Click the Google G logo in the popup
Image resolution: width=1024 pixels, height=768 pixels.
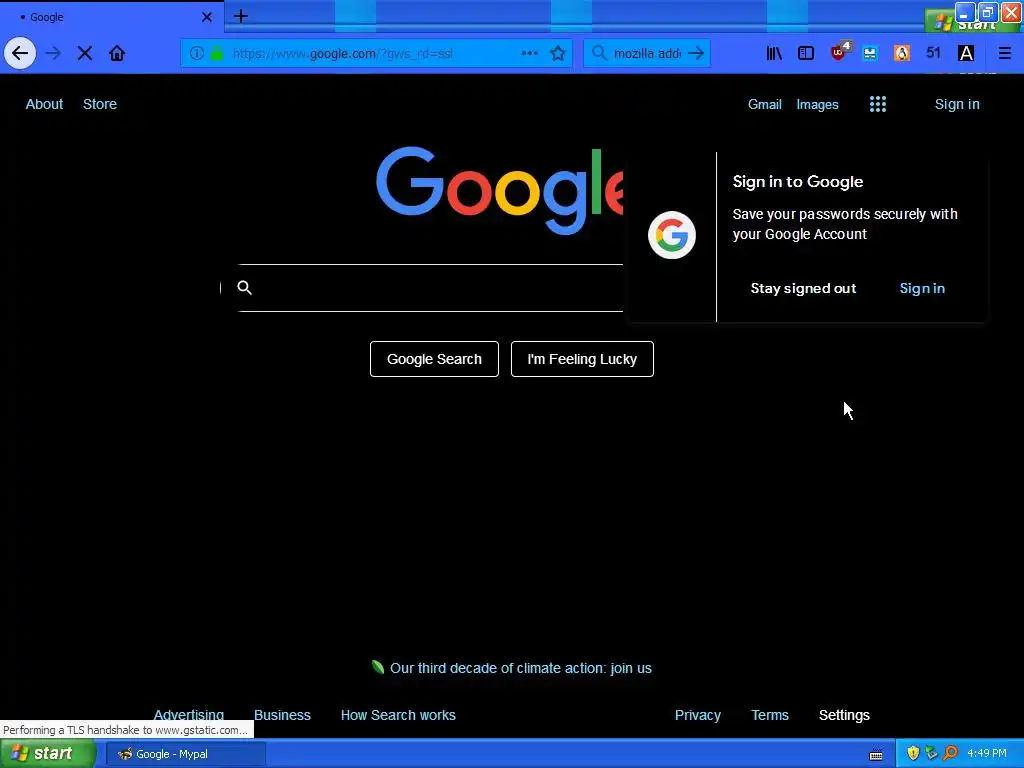[x=671, y=235]
